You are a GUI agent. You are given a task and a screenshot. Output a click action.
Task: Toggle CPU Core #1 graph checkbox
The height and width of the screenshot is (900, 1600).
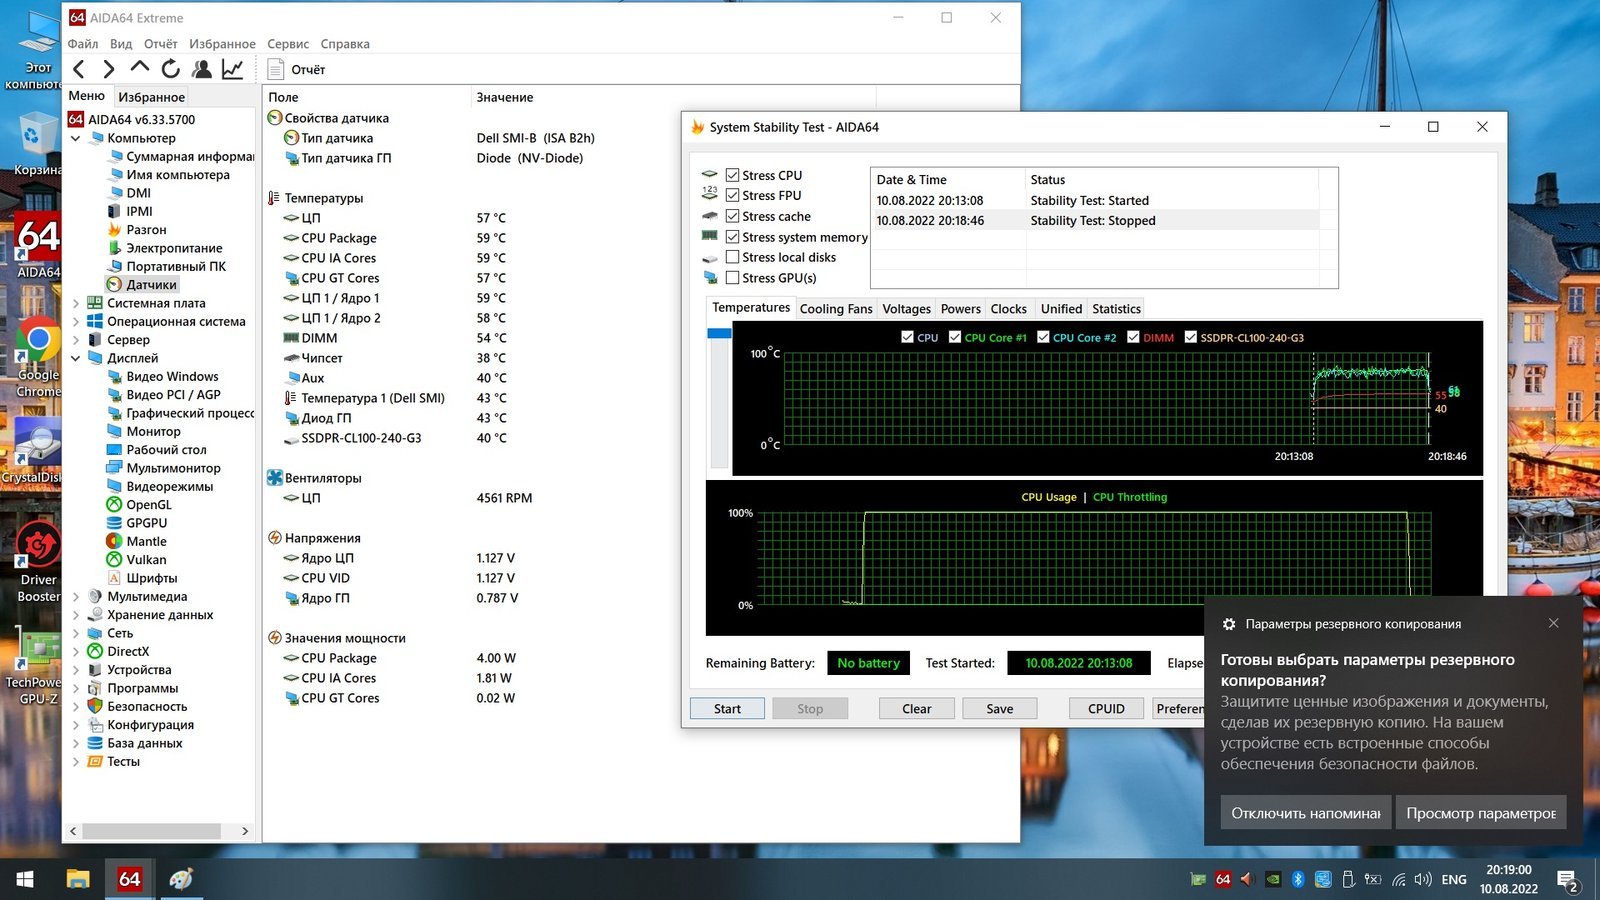[x=955, y=337]
